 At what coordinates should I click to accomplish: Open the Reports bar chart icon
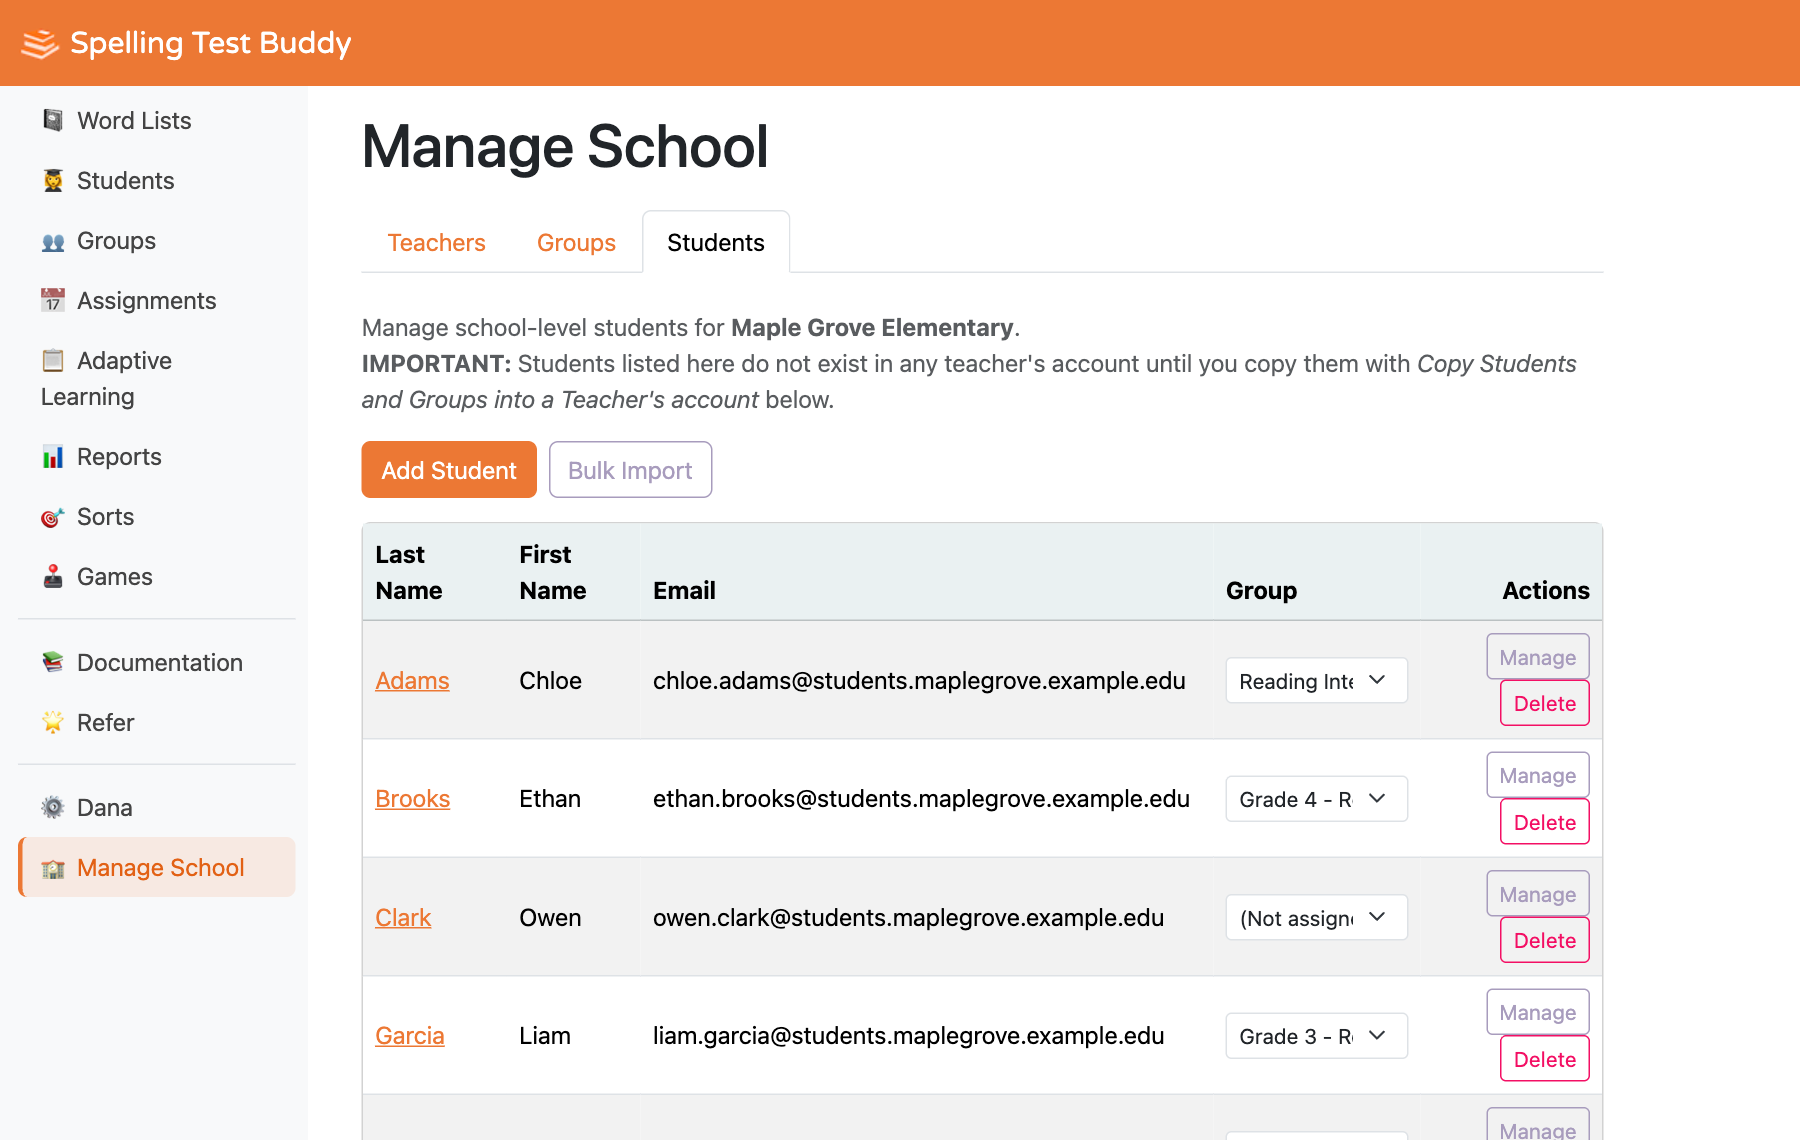[53, 457]
